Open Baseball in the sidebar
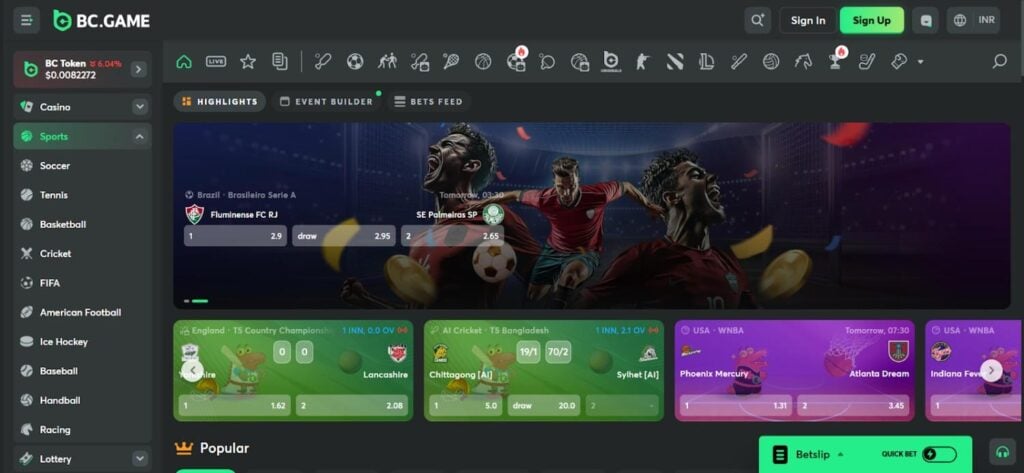This screenshot has width=1024, height=473. (x=82, y=371)
